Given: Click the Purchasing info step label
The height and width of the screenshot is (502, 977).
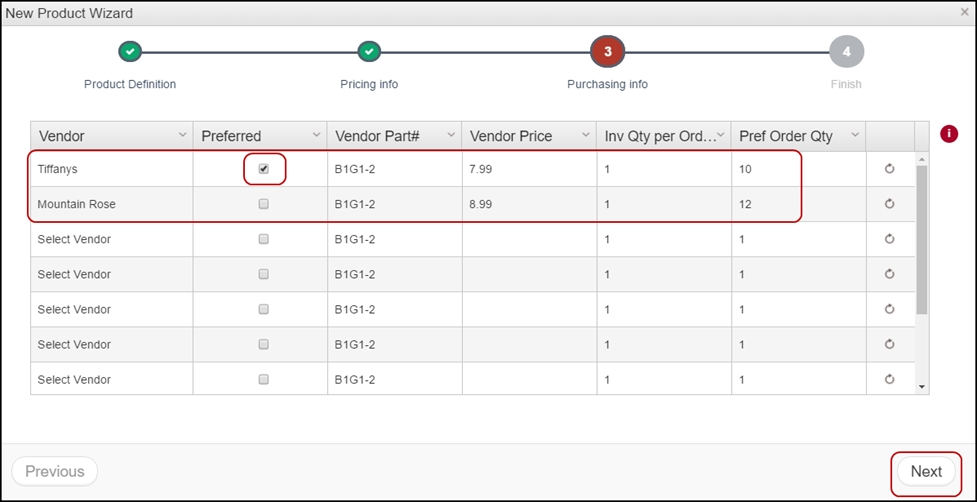Looking at the screenshot, I should coord(608,84).
